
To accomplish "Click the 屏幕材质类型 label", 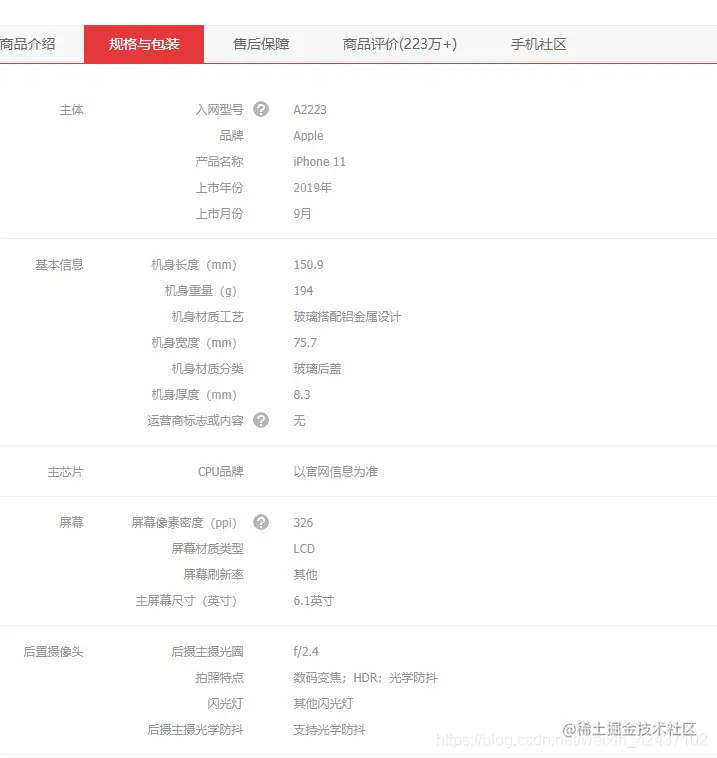I will pos(207,549).
